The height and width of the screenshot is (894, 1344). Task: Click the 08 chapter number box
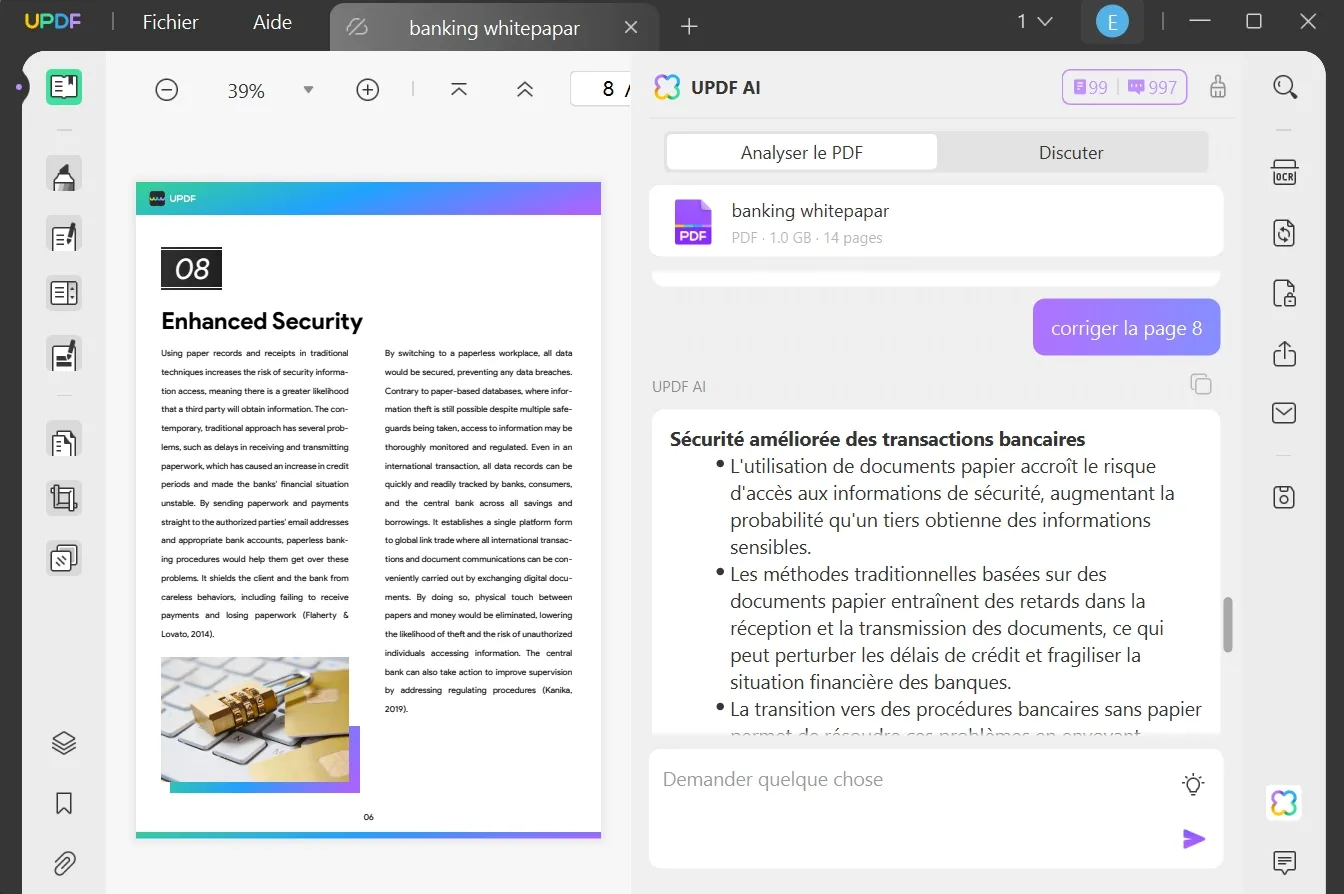191,268
